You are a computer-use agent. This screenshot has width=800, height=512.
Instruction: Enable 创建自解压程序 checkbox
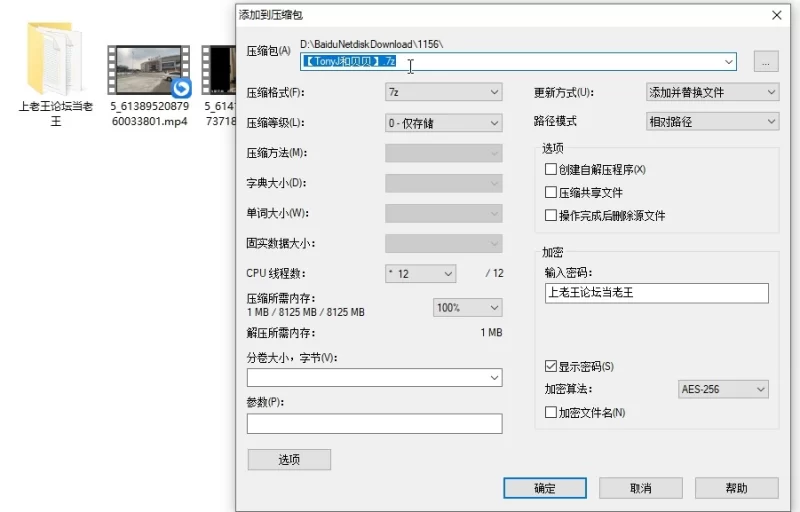click(551, 170)
